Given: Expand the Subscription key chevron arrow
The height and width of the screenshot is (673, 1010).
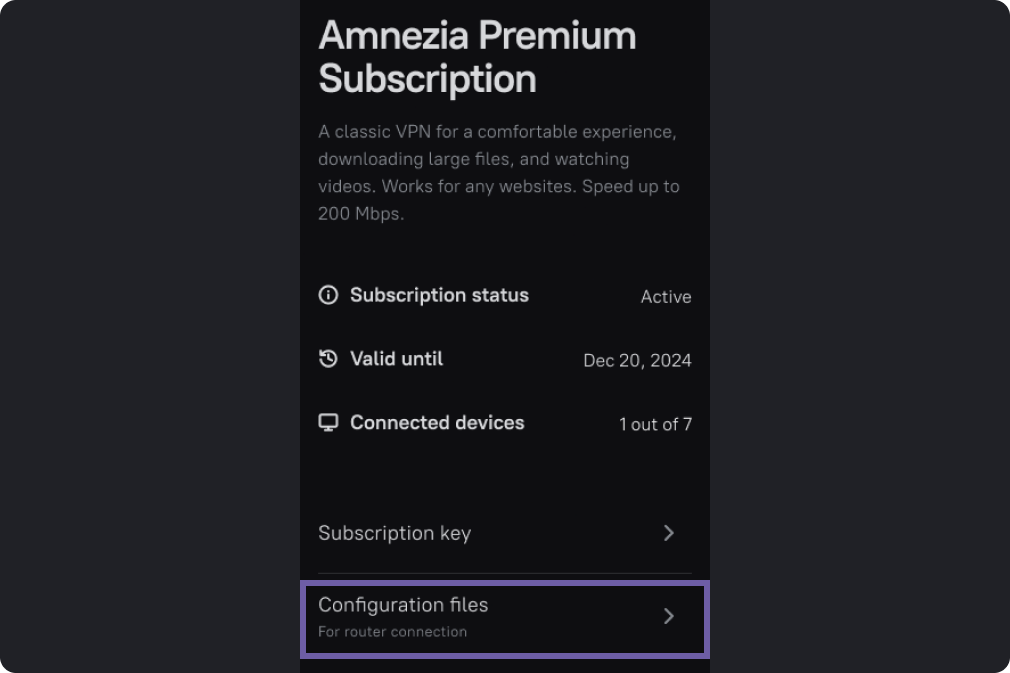Looking at the screenshot, I should tap(669, 533).
